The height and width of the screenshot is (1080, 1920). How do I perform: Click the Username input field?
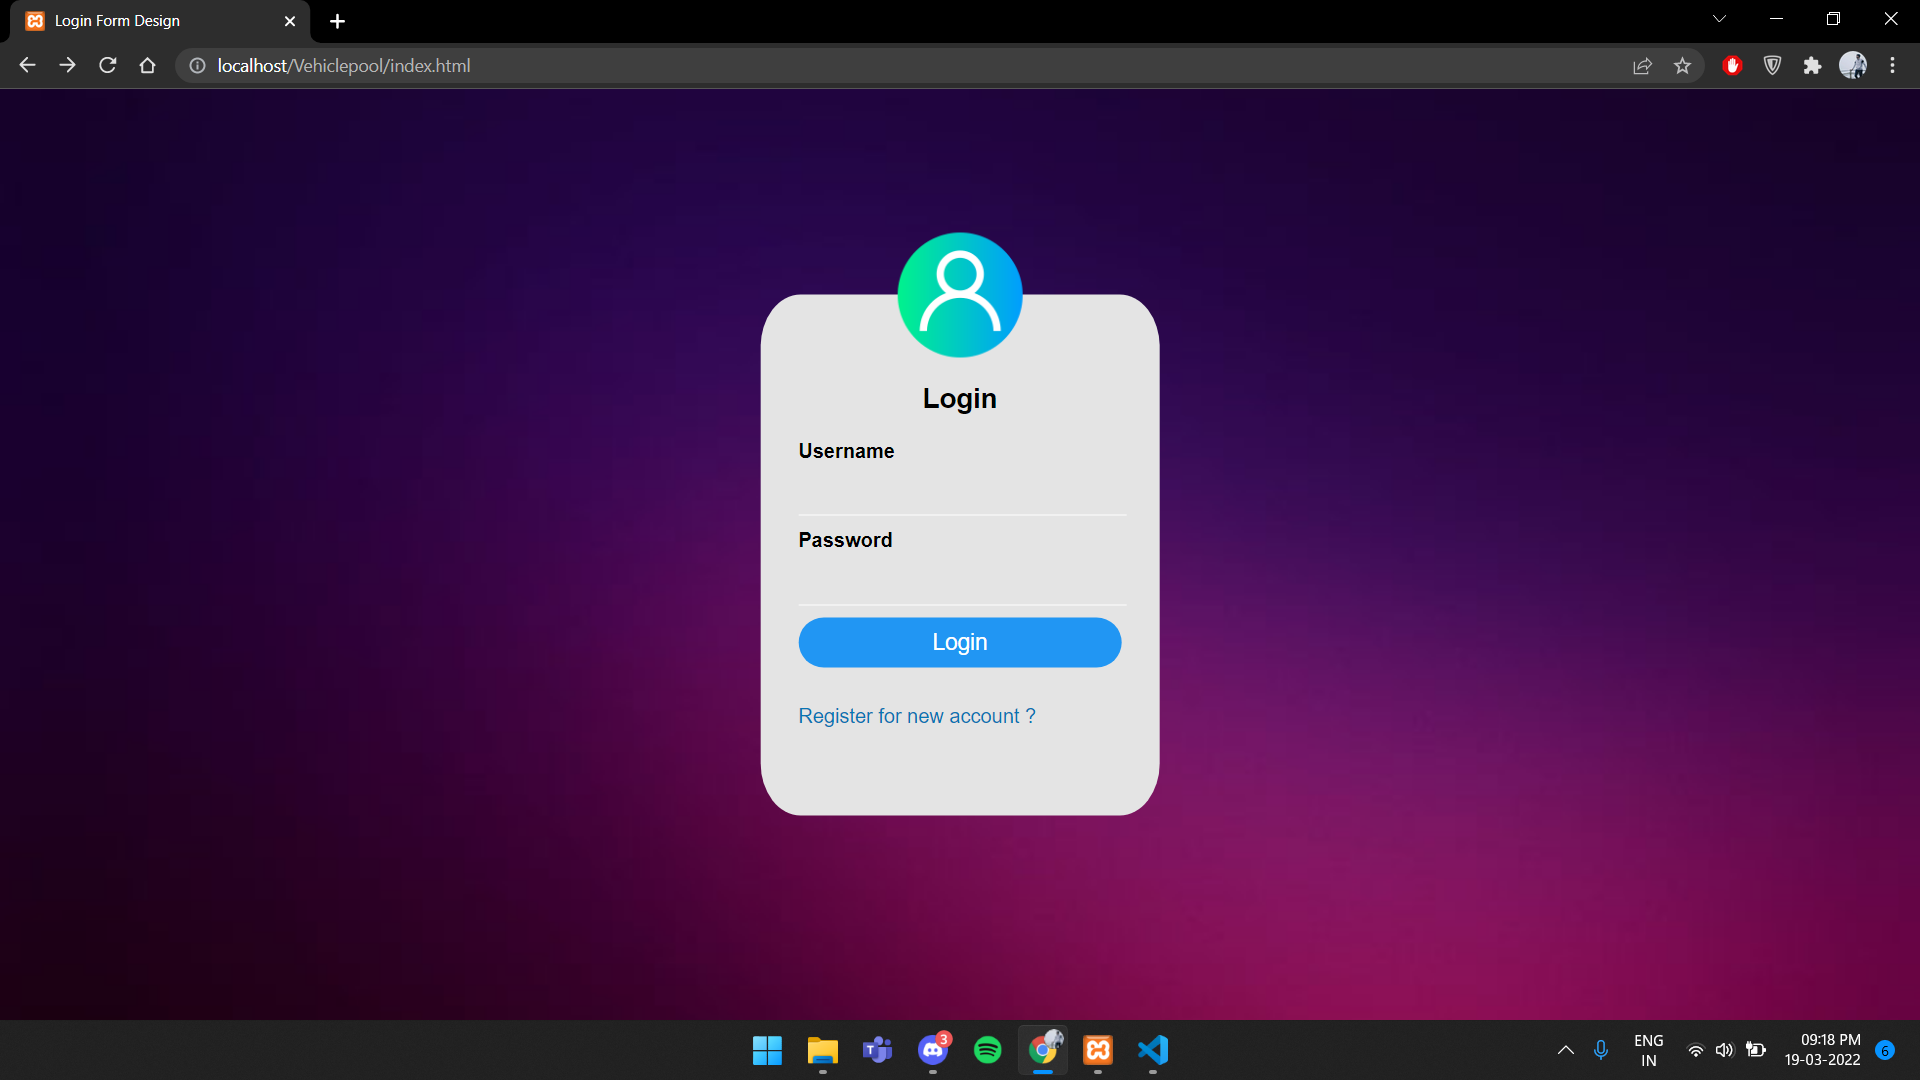point(960,492)
